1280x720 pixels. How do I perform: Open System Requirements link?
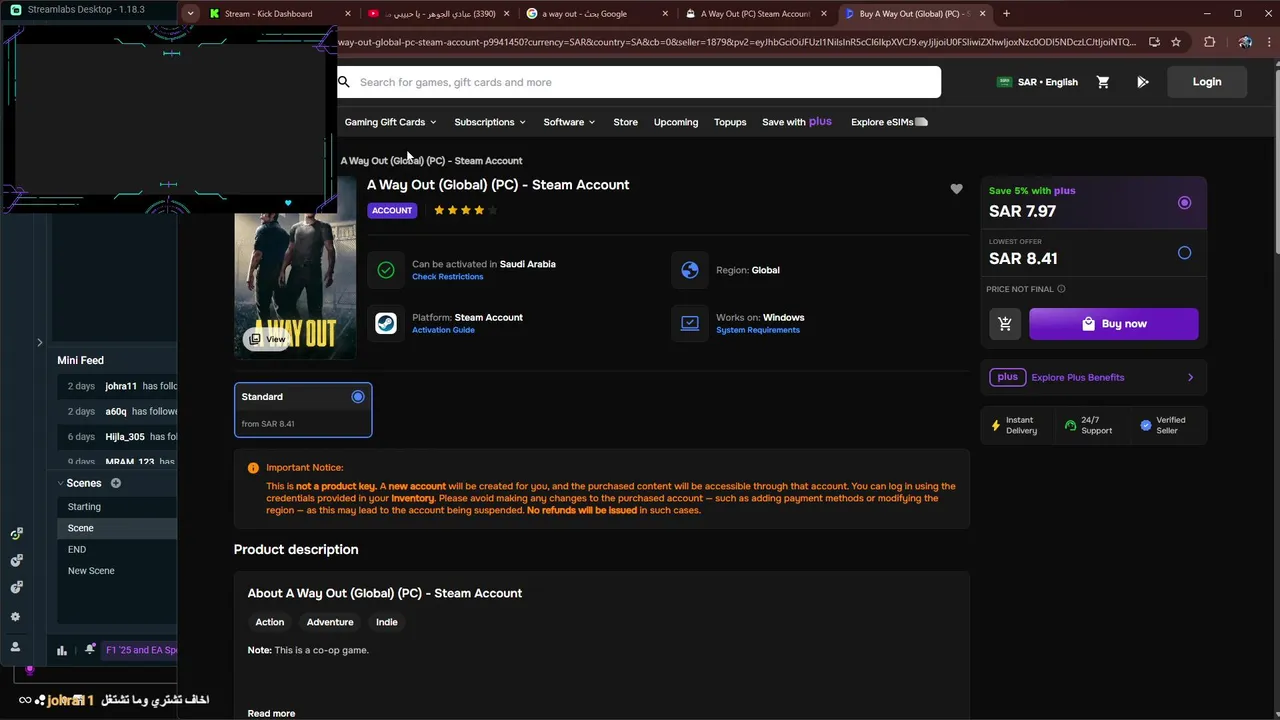(x=758, y=330)
